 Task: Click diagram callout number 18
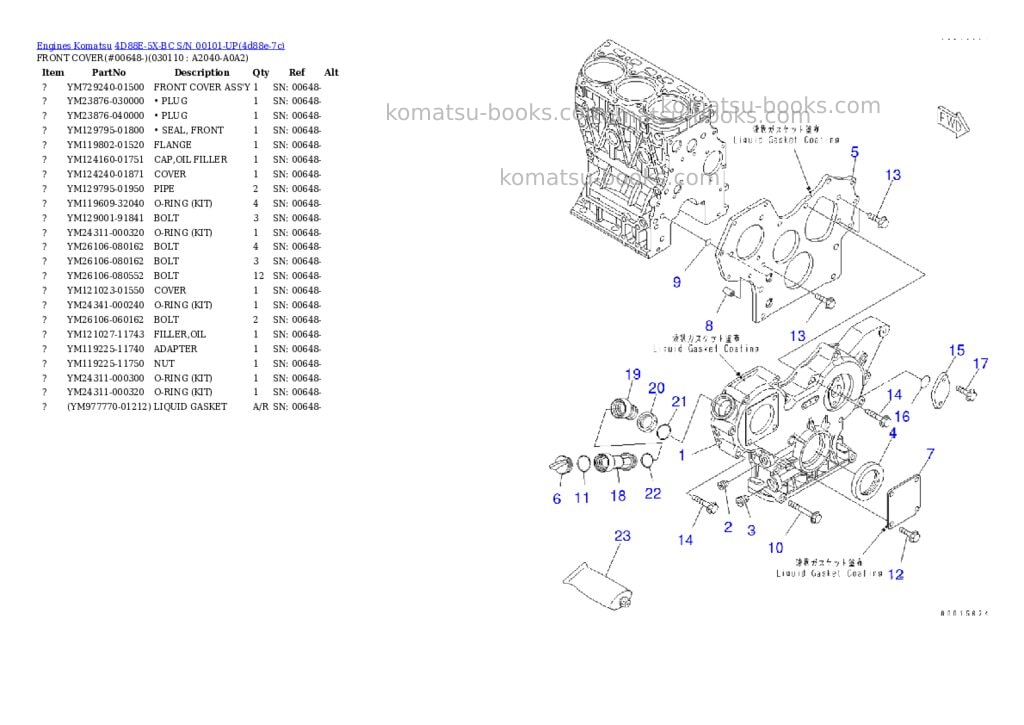click(x=618, y=496)
